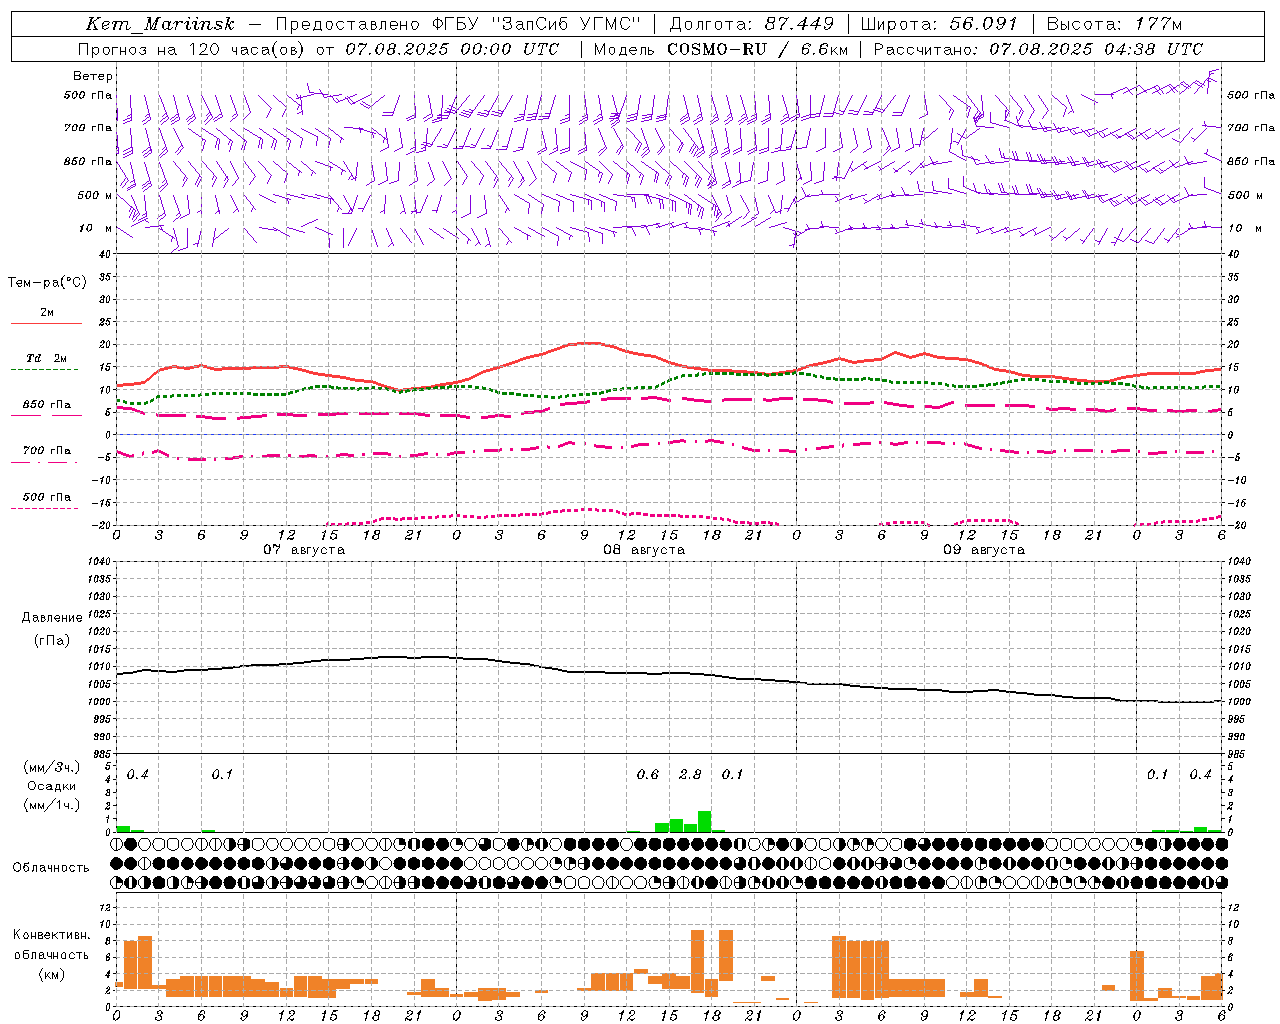Click the date label 09 августа
Screen dimensions: 1280x1024
click(984, 550)
